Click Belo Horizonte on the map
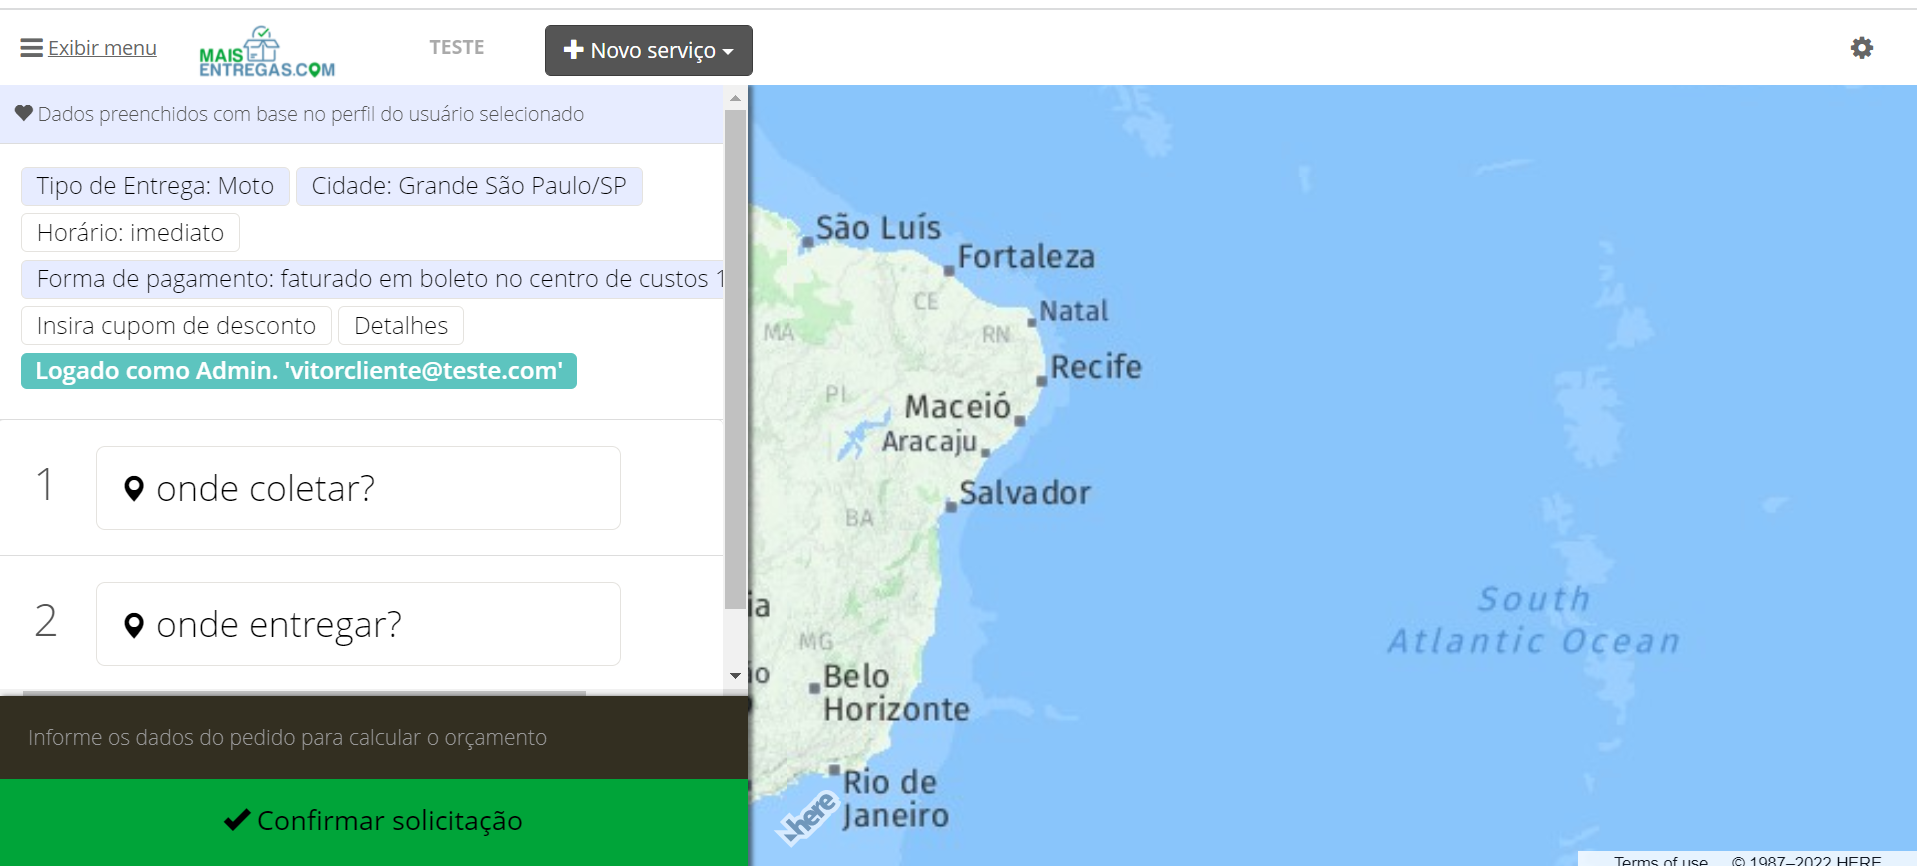 coord(896,692)
